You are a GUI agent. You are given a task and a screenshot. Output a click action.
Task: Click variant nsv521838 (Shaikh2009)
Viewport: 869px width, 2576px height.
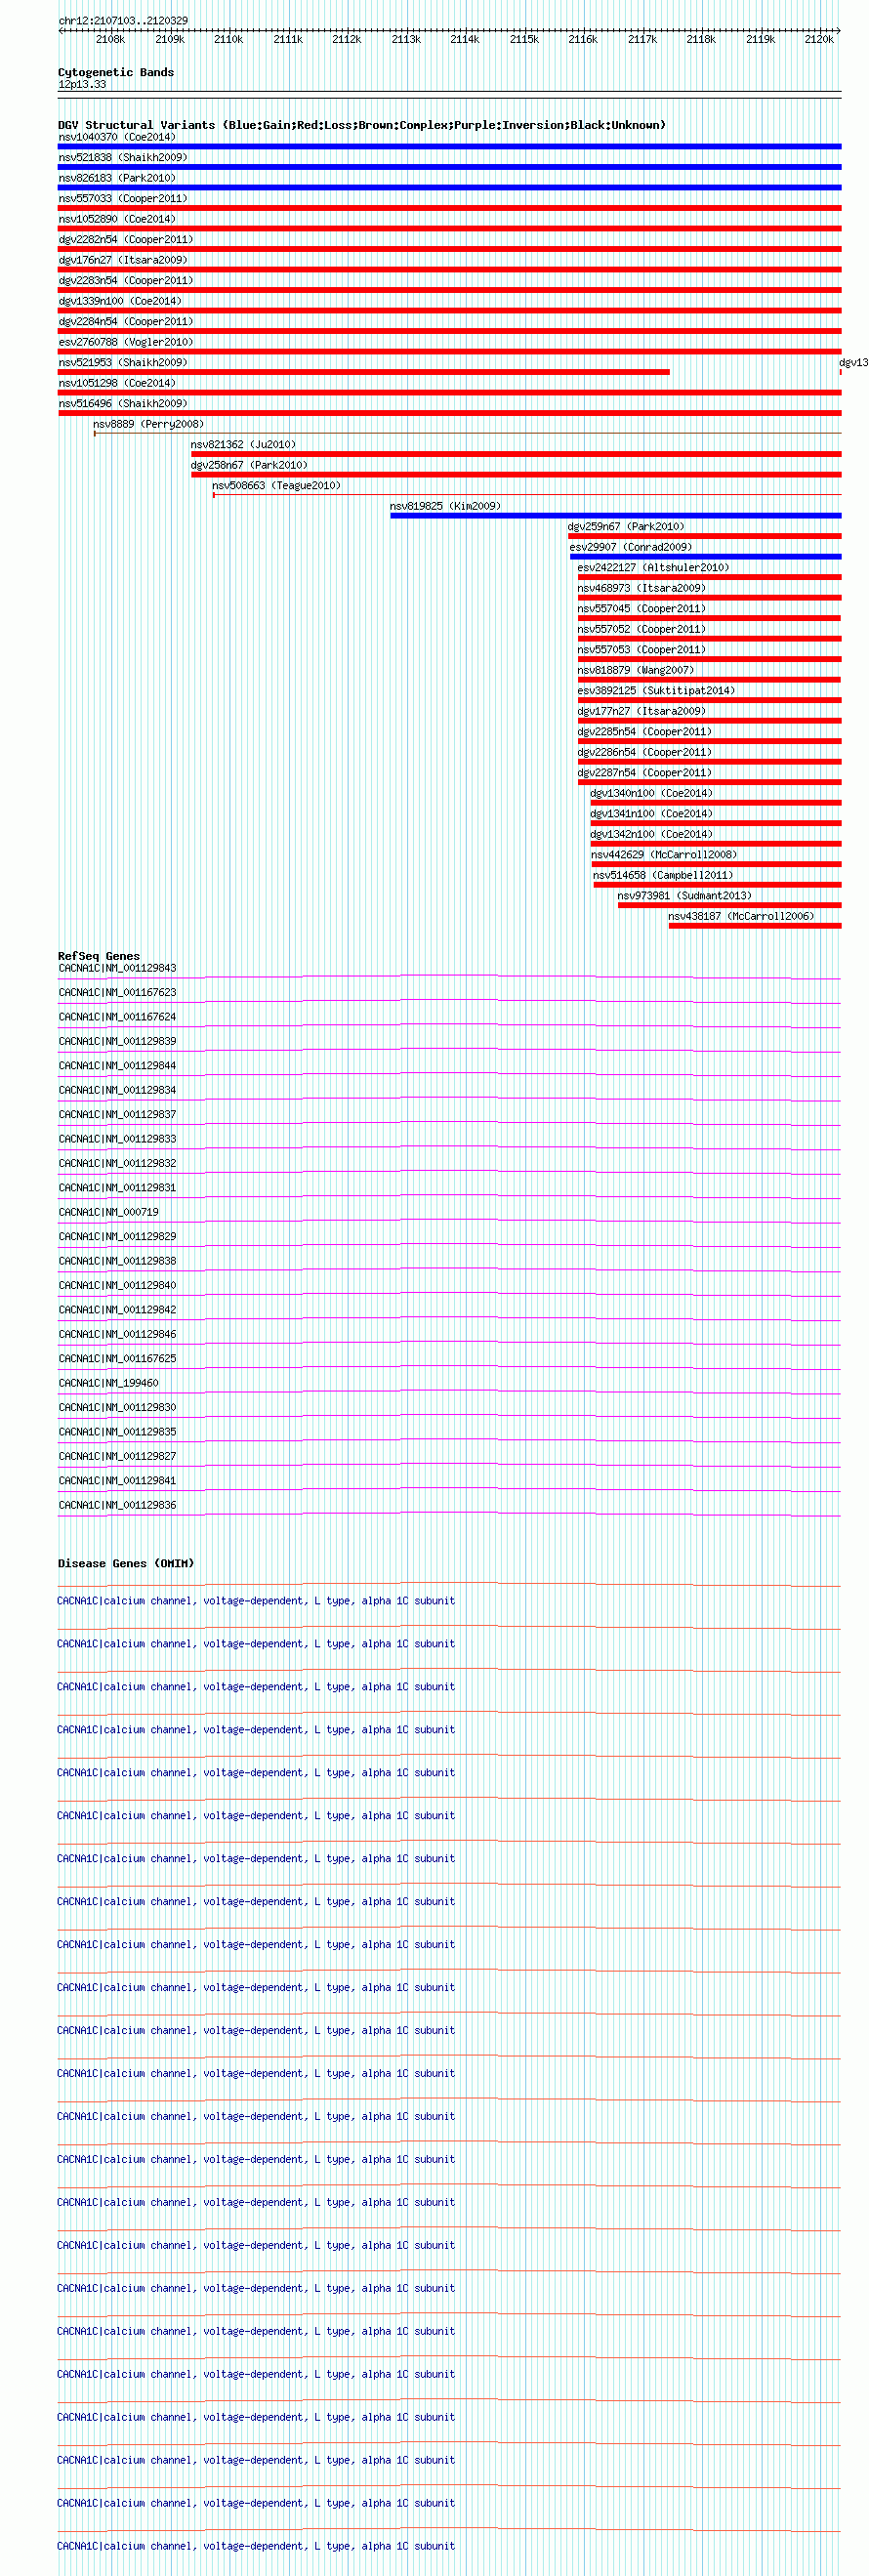123,157
